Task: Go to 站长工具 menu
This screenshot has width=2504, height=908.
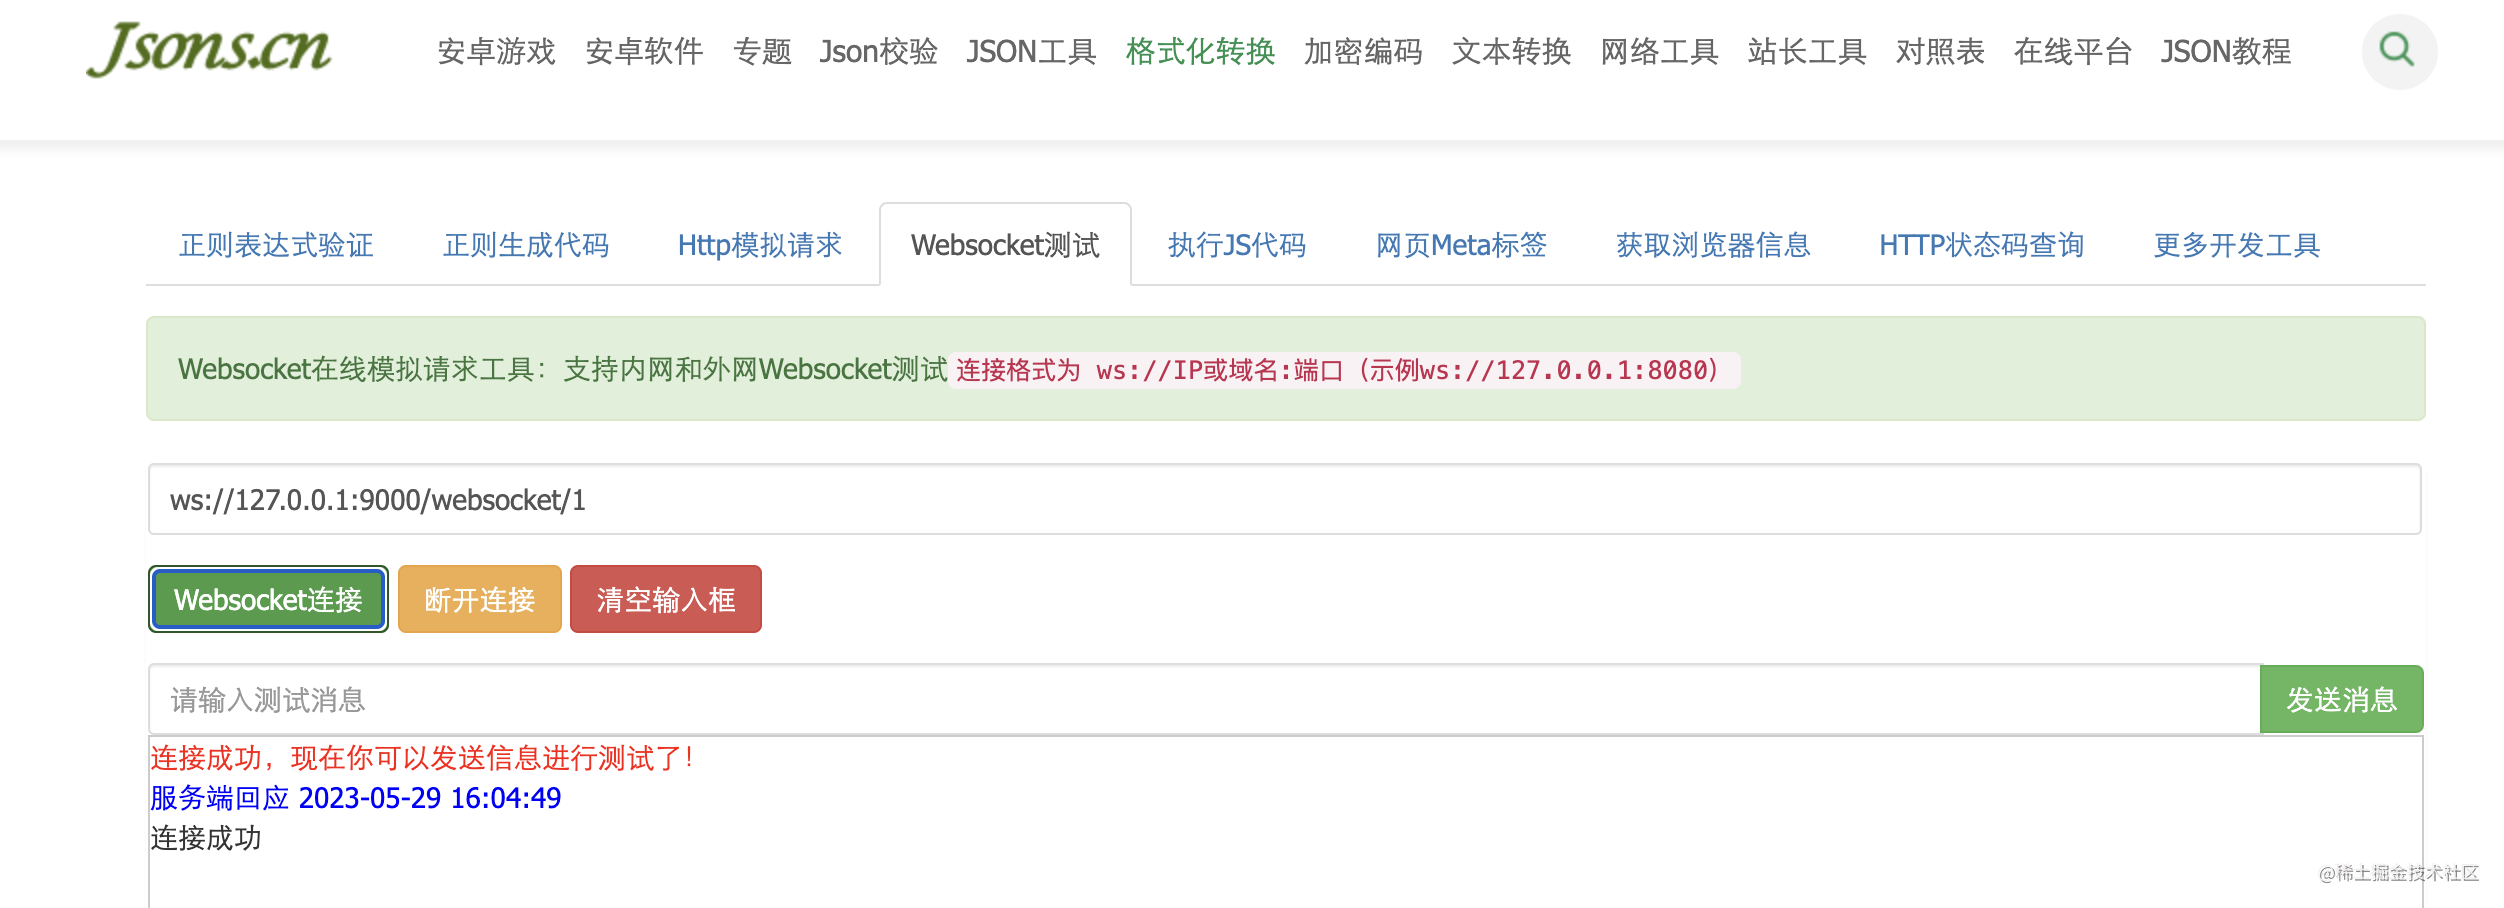Action: tap(1807, 51)
